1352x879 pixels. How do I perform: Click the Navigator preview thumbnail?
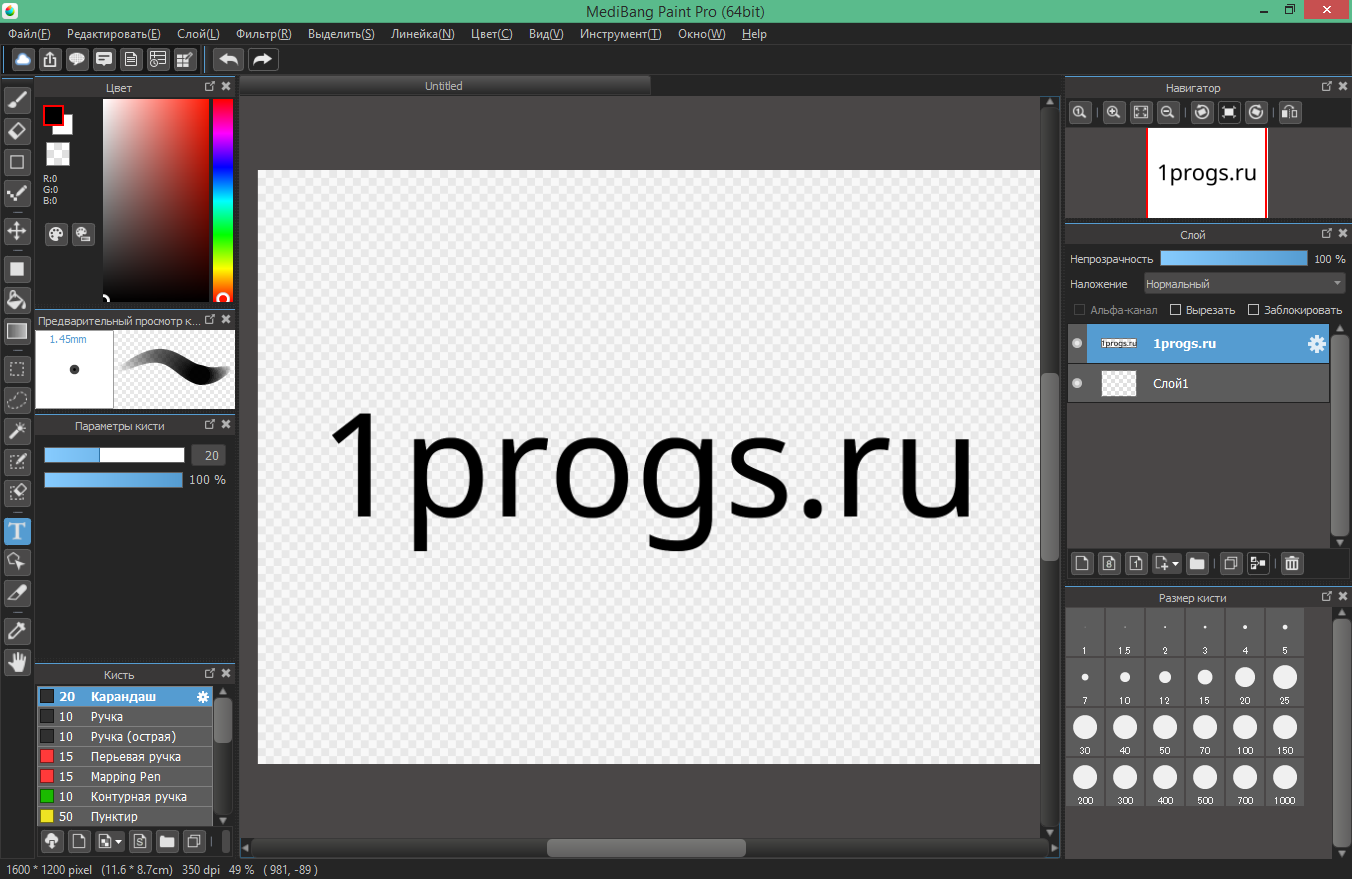point(1206,173)
